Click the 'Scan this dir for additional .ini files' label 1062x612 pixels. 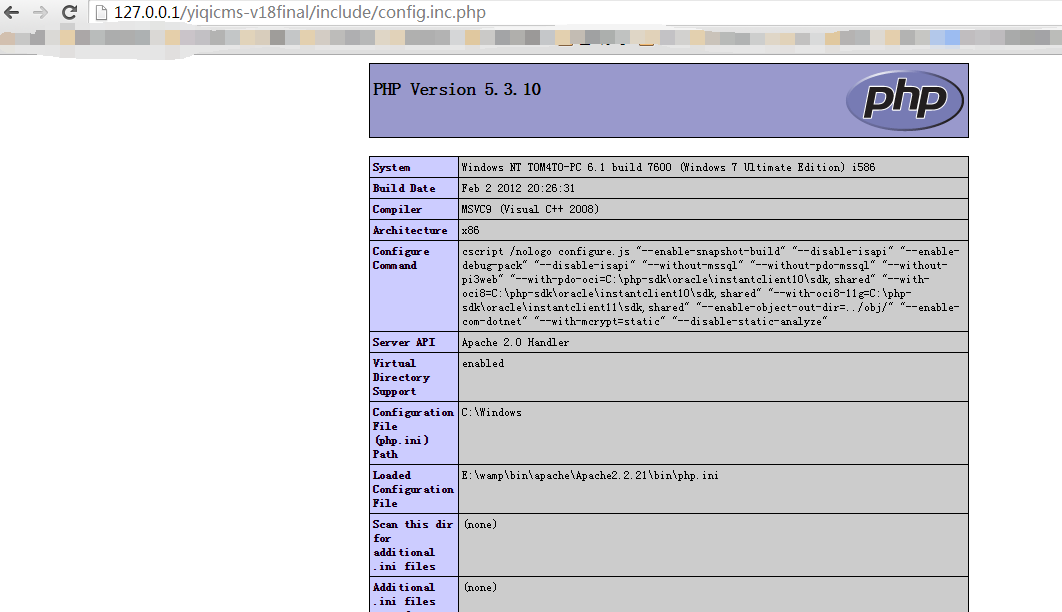pyautogui.click(x=412, y=545)
